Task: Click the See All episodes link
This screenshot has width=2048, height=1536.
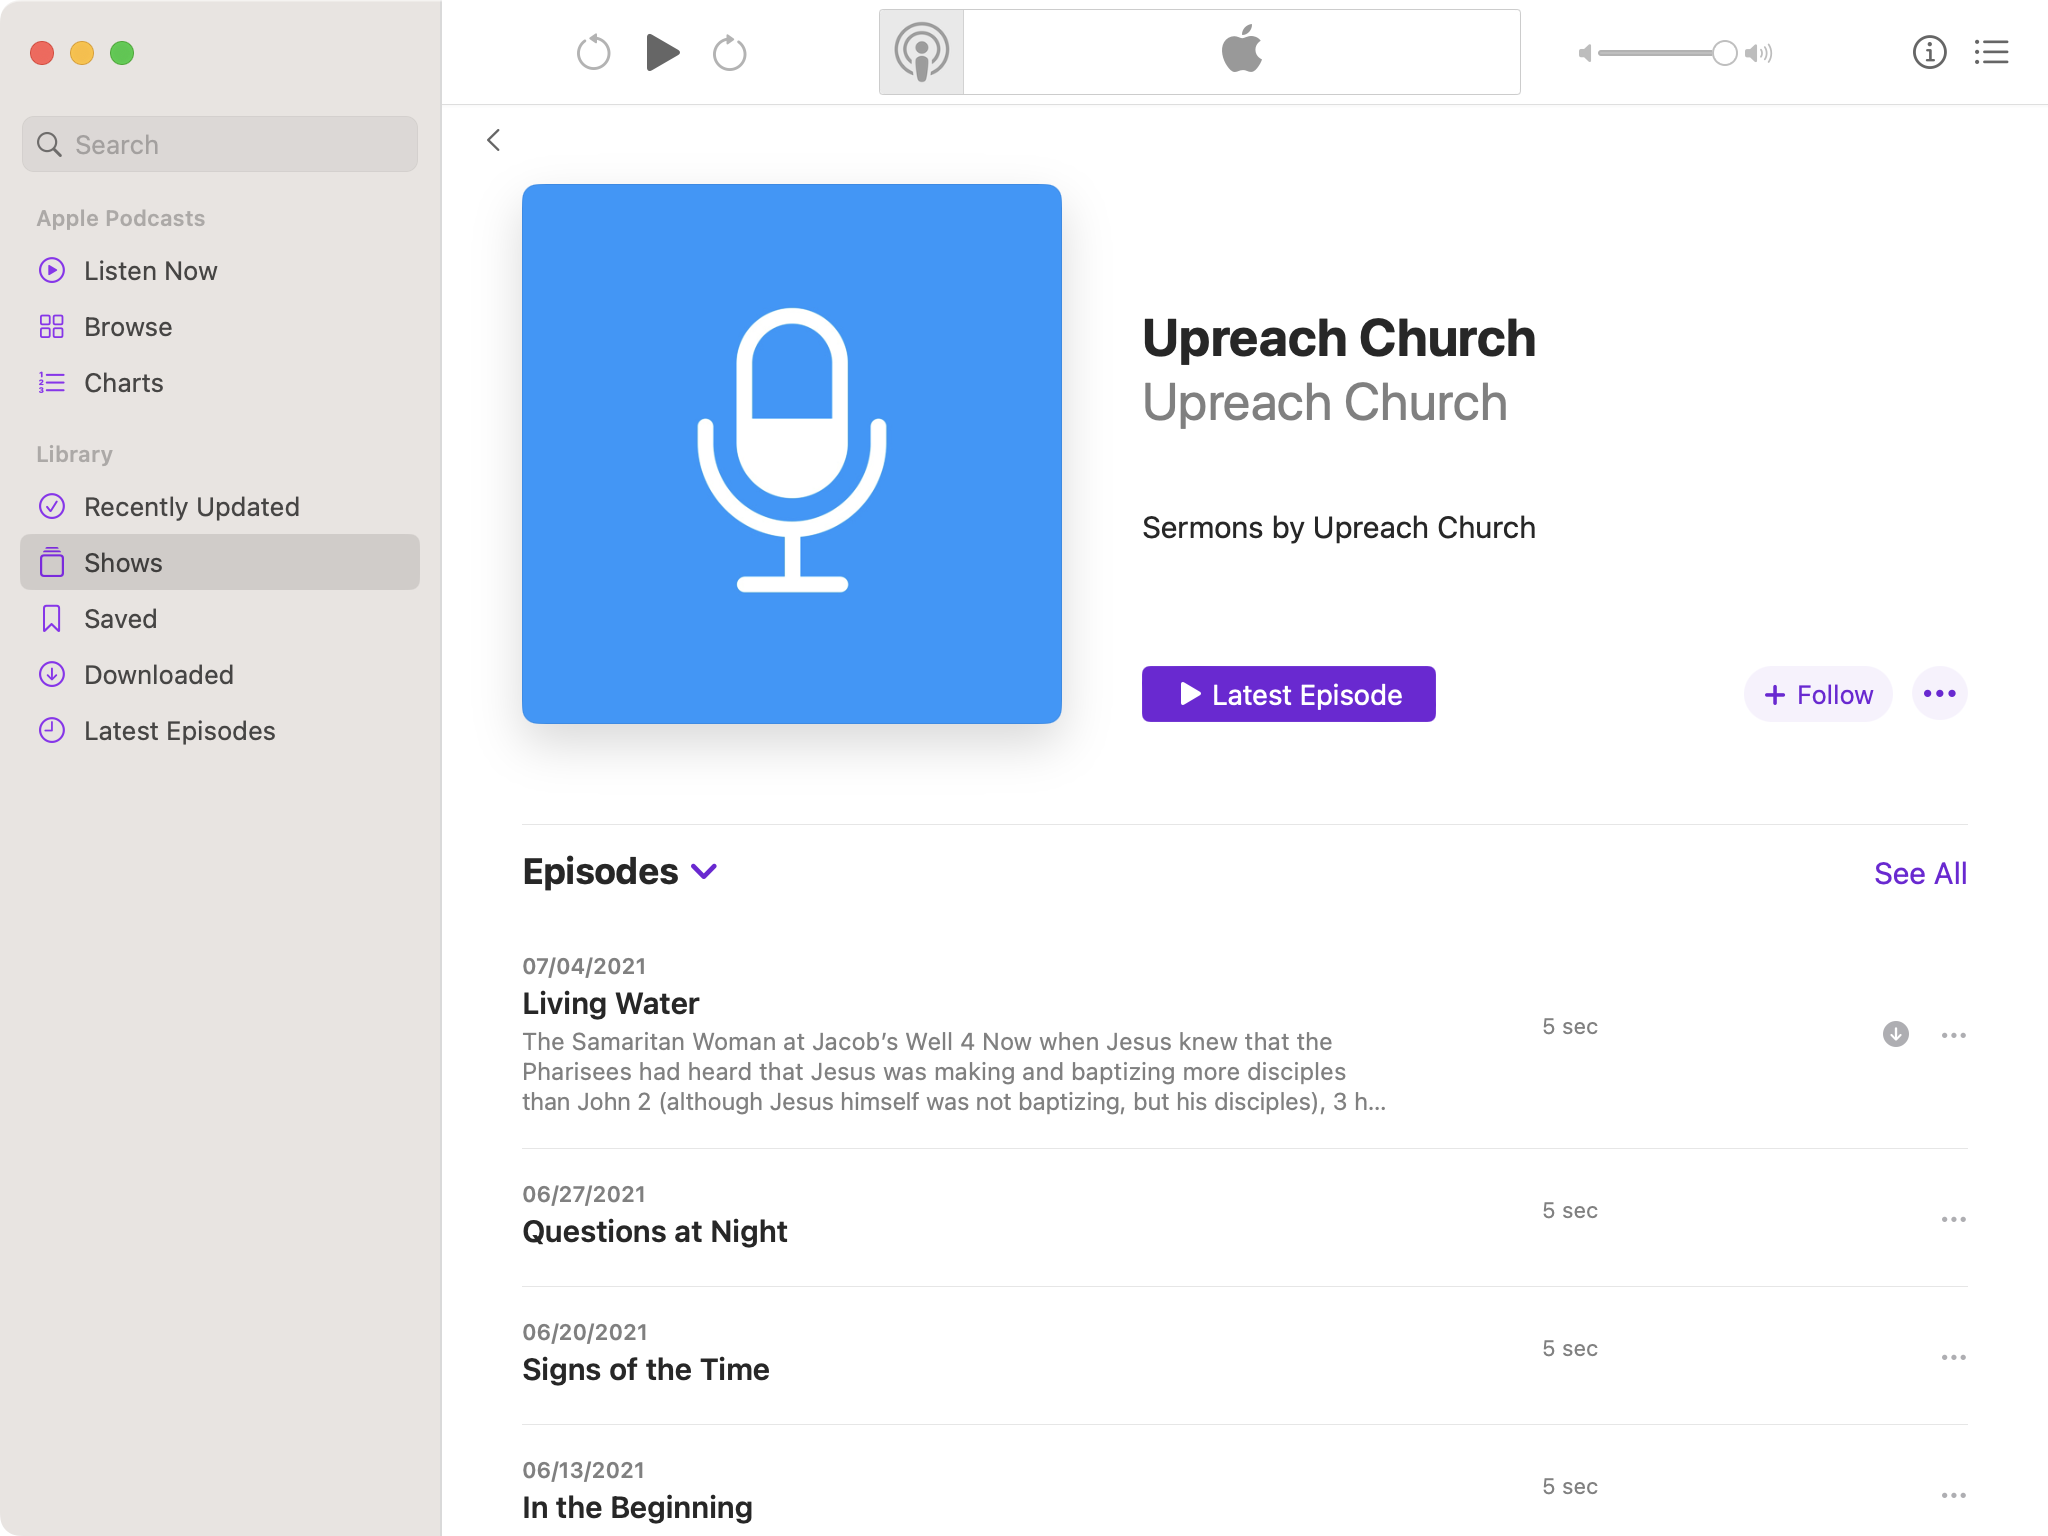Action: tap(1920, 874)
